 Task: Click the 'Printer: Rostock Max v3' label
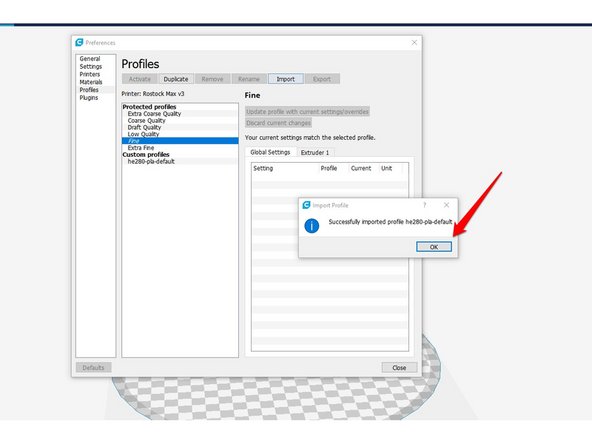click(153, 94)
